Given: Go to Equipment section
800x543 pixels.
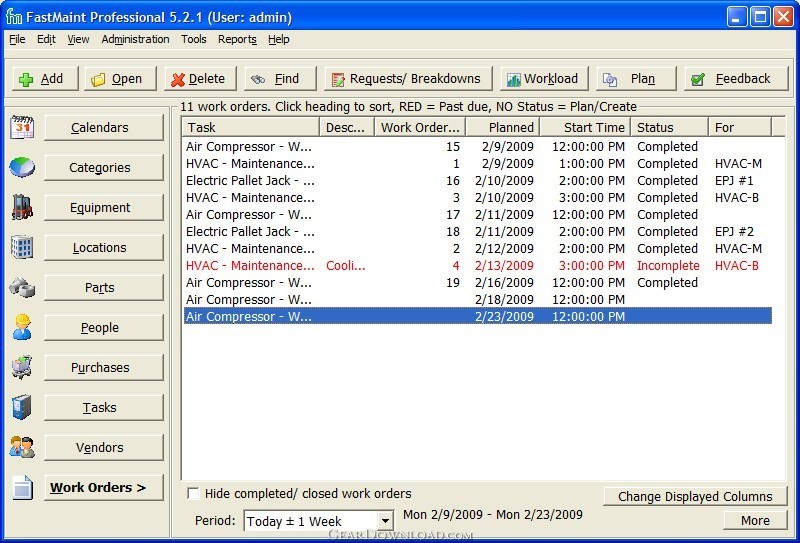Looking at the screenshot, I should pos(104,207).
